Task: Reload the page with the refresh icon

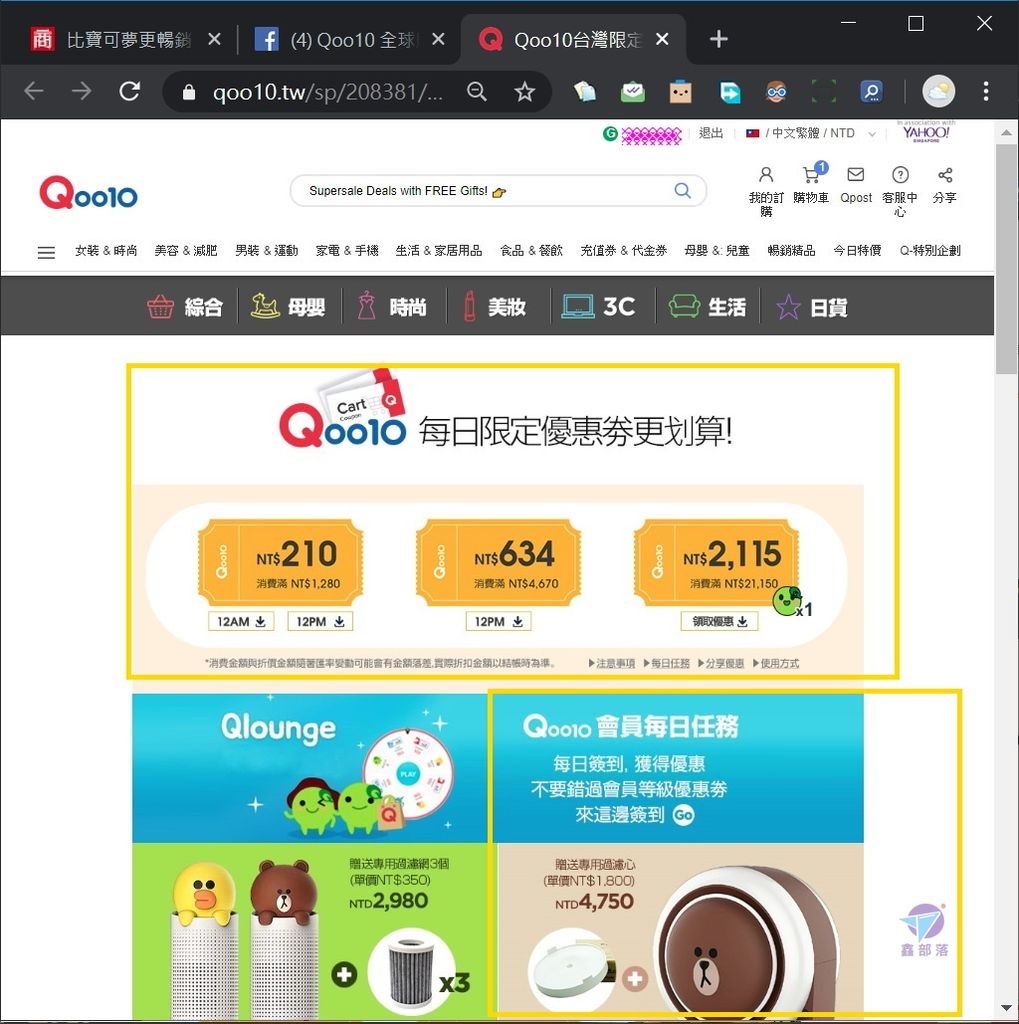Action: (x=129, y=91)
